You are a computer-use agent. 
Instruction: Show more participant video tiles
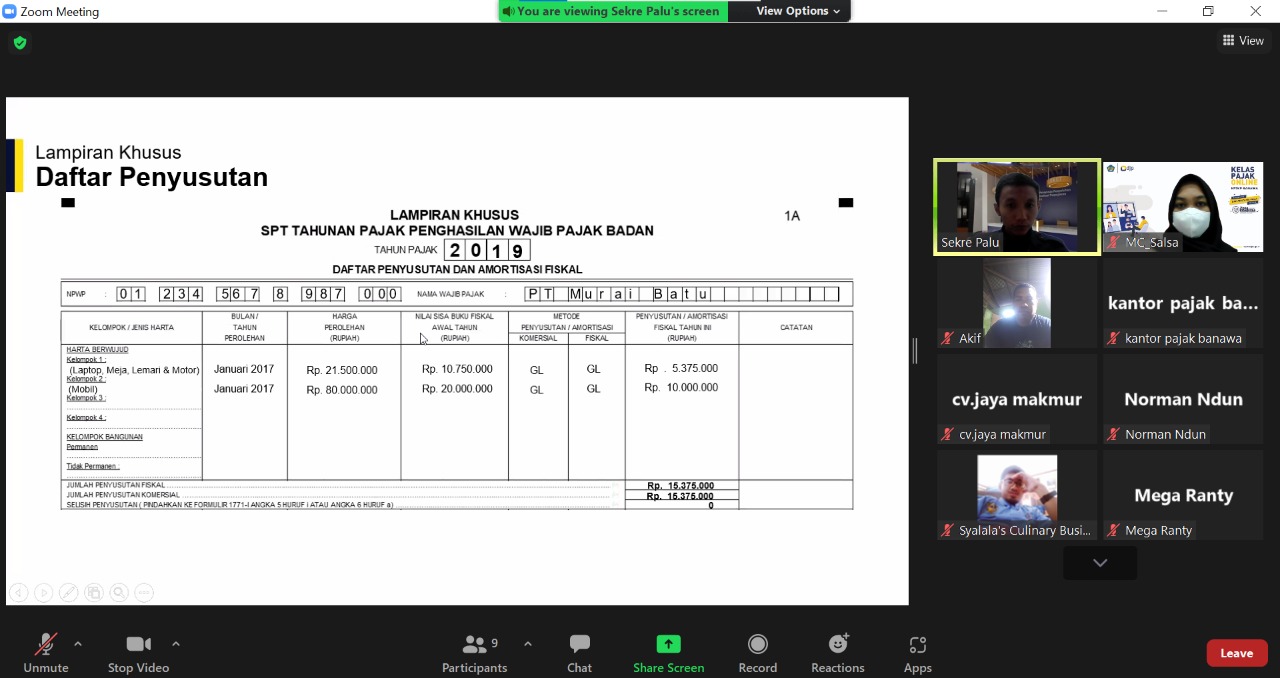click(x=1100, y=563)
